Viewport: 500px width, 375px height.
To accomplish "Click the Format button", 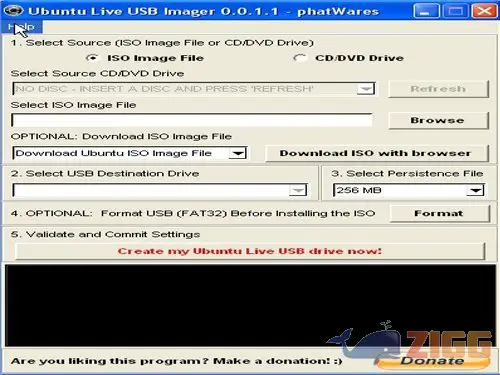I will pyautogui.click(x=439, y=213).
